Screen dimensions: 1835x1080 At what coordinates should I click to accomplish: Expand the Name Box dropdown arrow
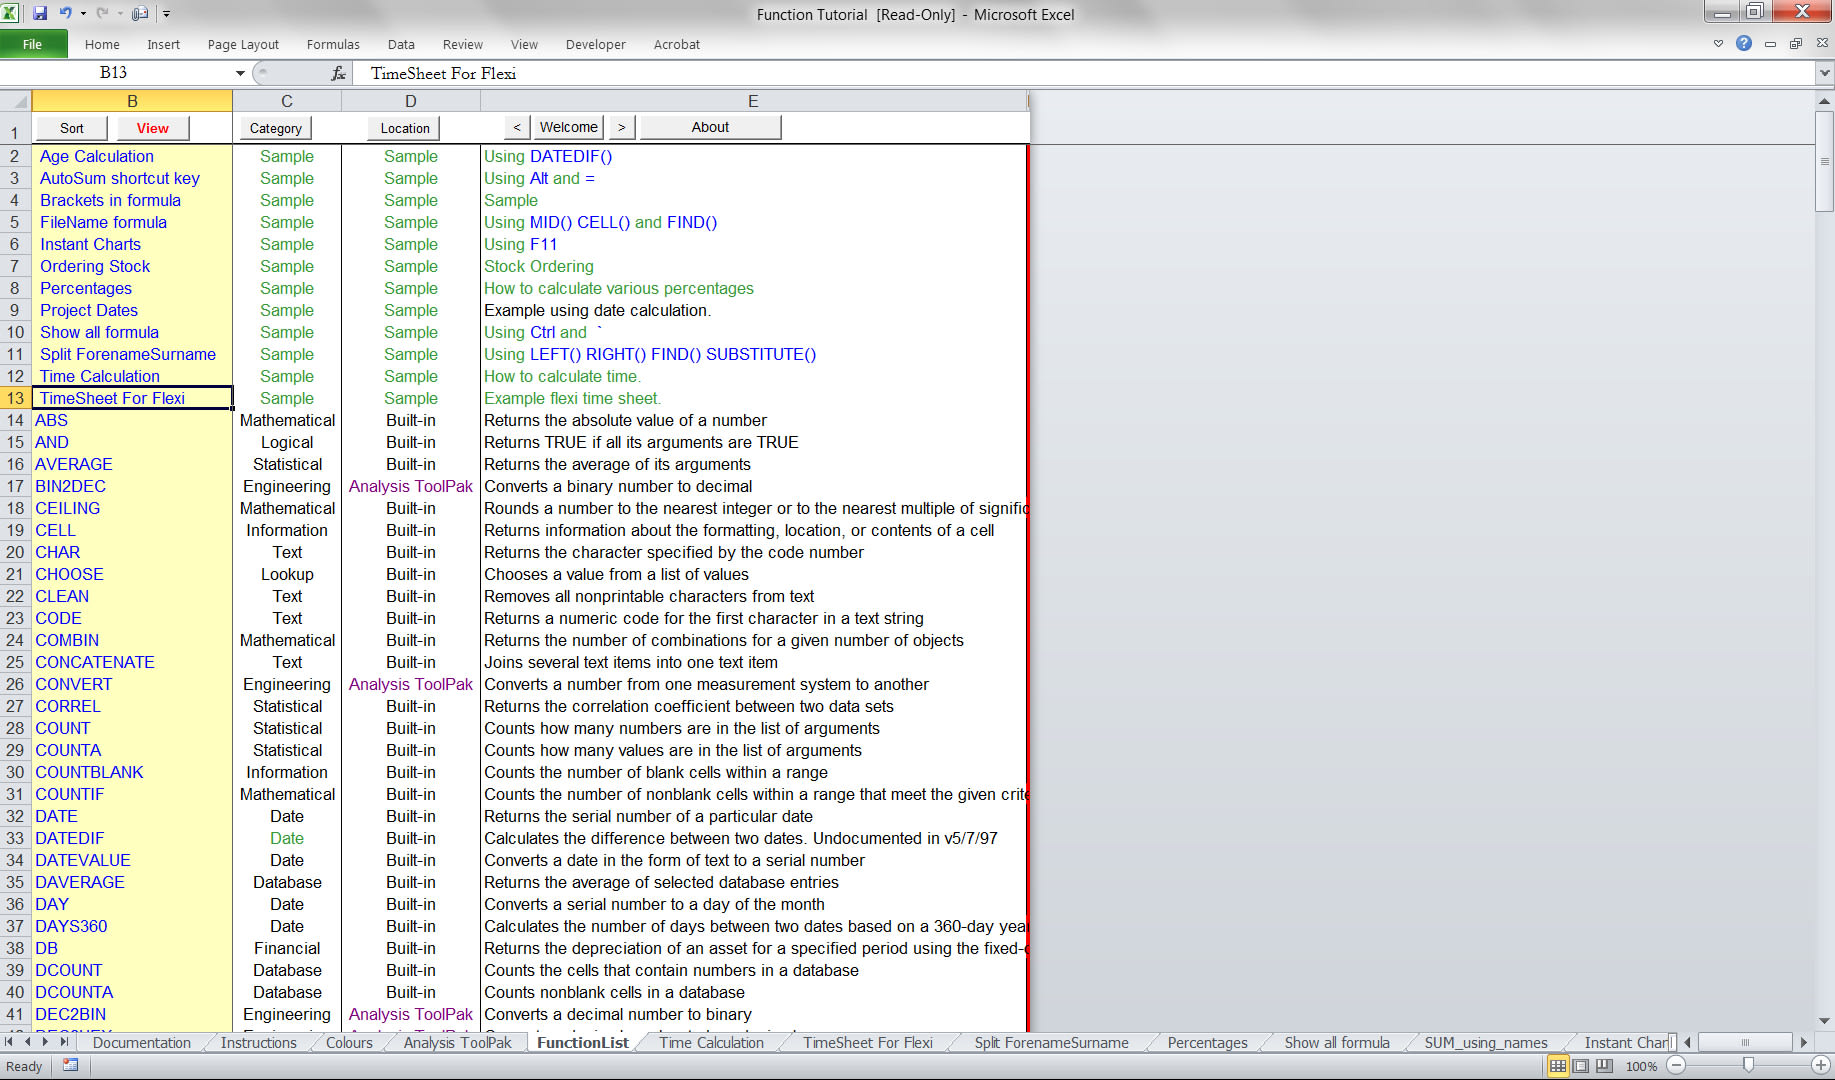click(240, 73)
